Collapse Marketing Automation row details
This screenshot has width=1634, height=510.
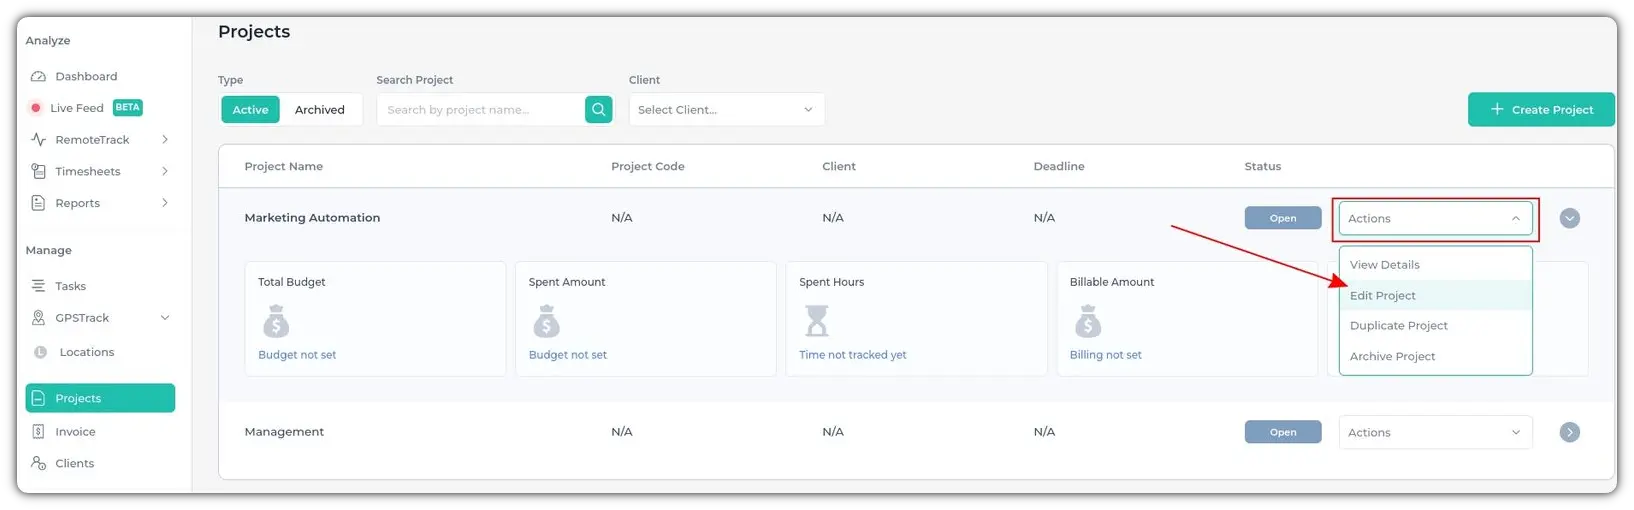1569,218
